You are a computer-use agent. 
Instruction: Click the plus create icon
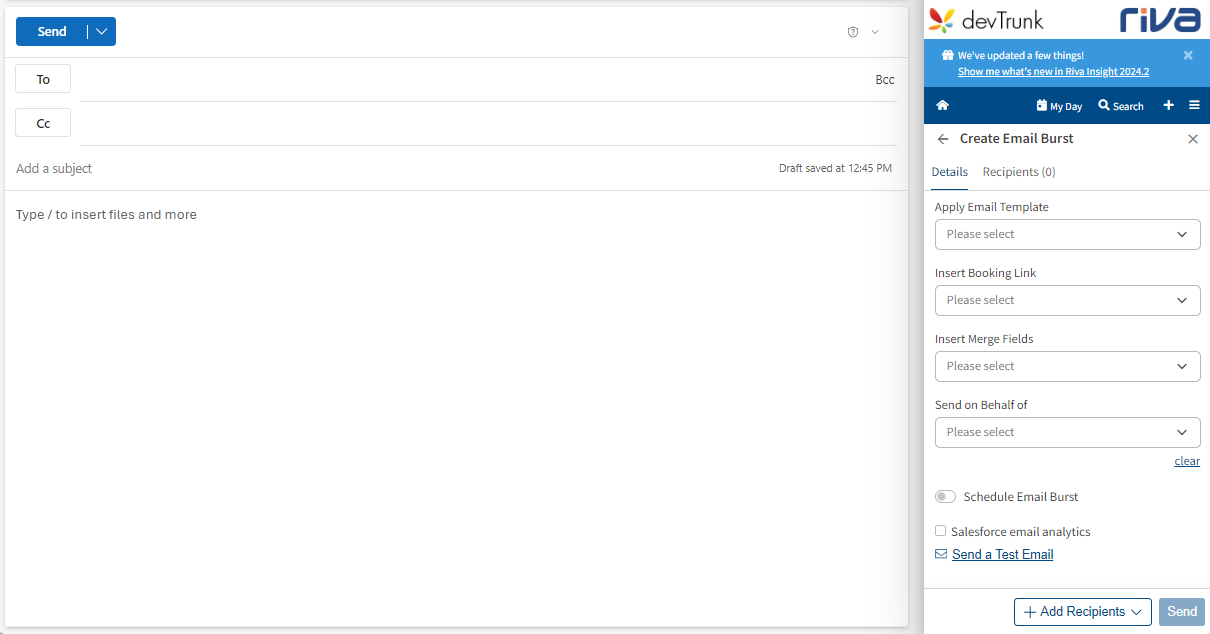click(1168, 106)
